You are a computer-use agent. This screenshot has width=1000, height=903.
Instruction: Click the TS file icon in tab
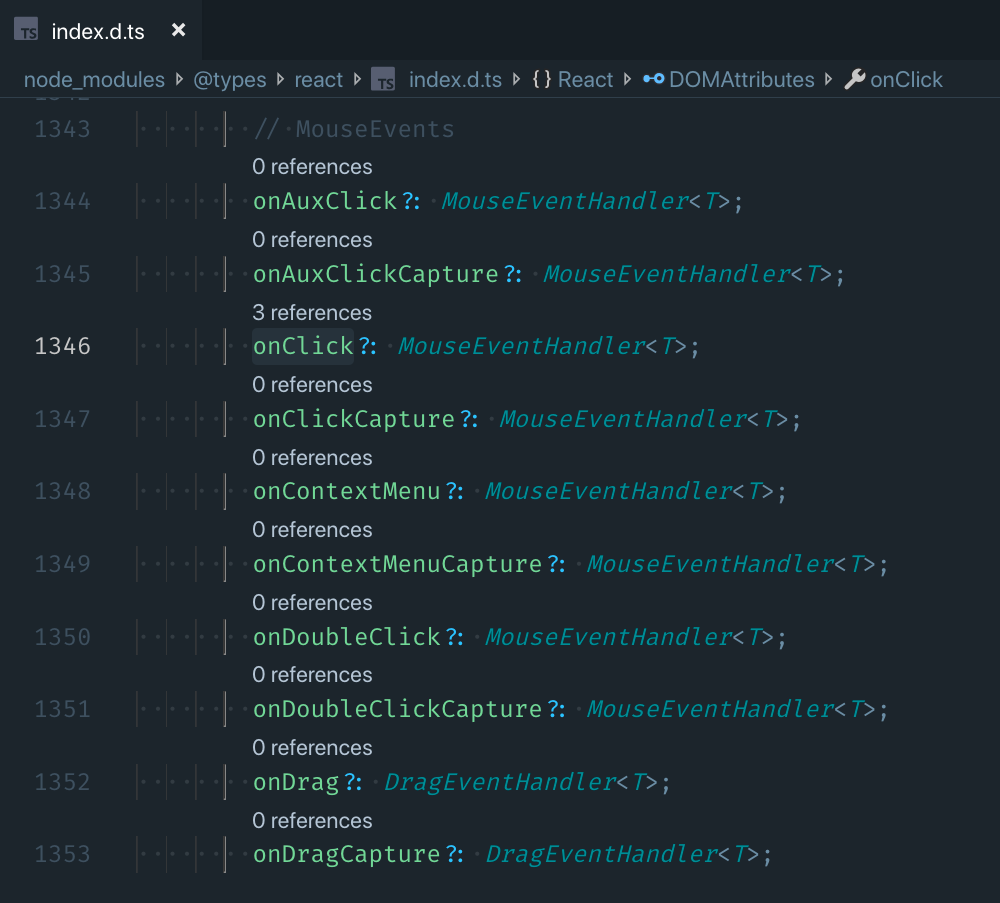pos(26,30)
